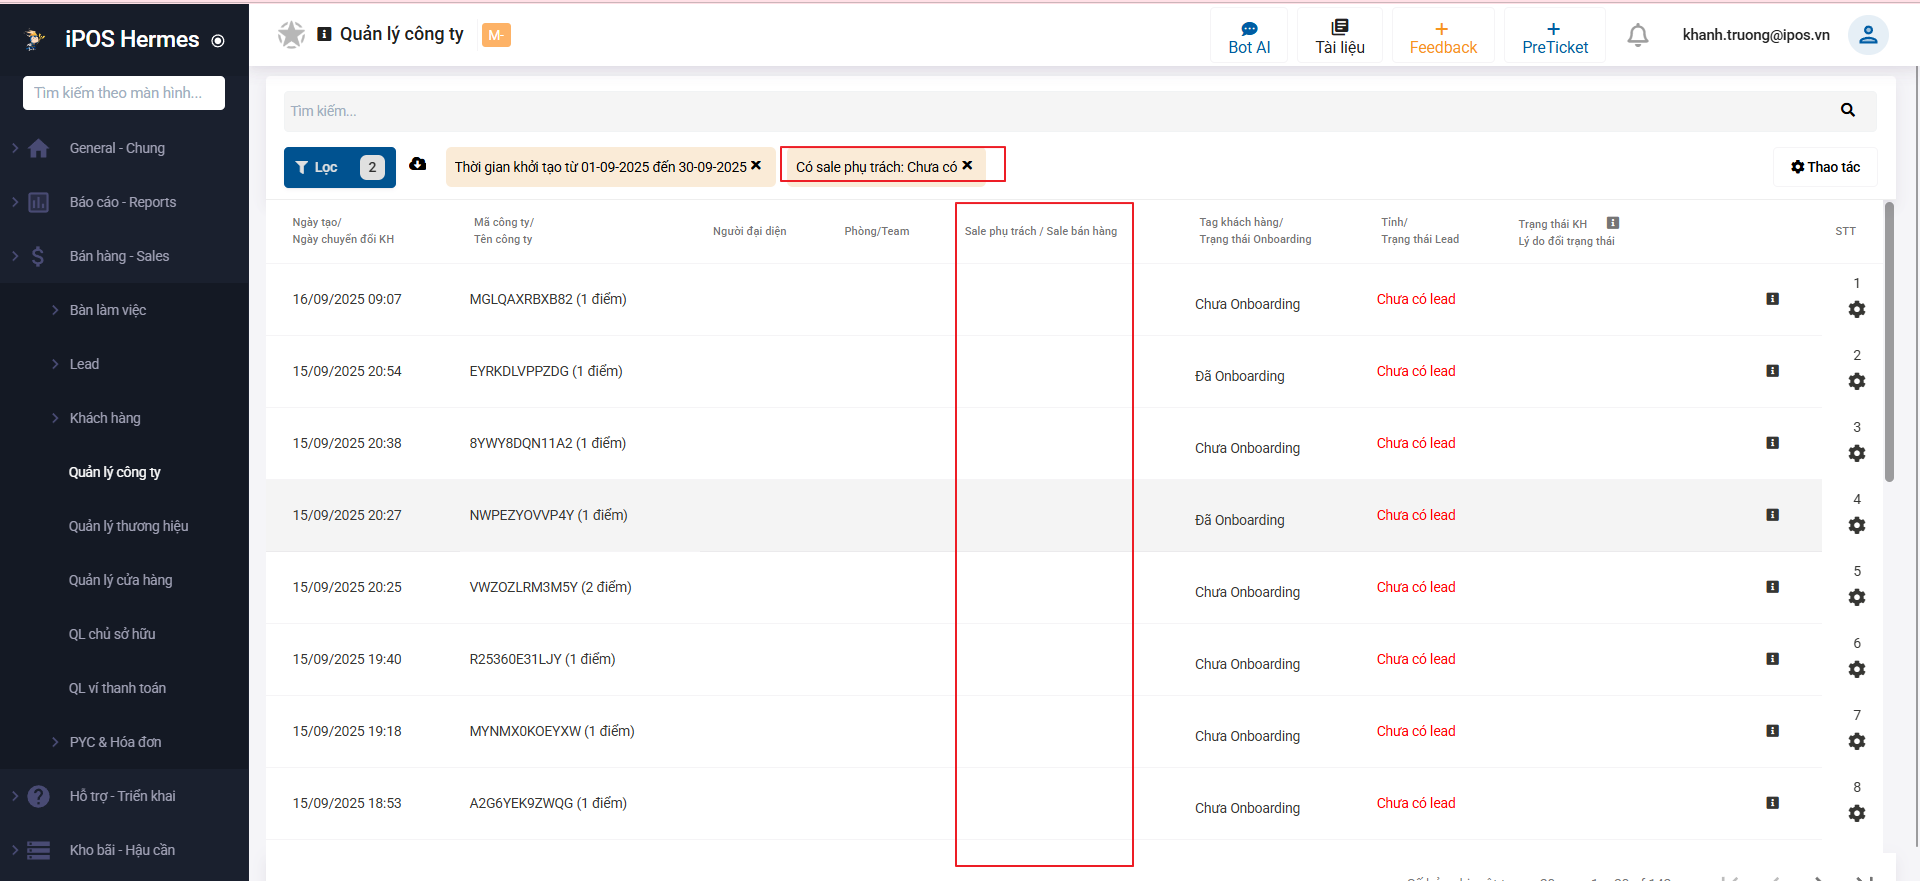Viewport: 1920px width, 881px height.
Task: Click Mã công ty/ Tên công ty header
Action: (504, 231)
